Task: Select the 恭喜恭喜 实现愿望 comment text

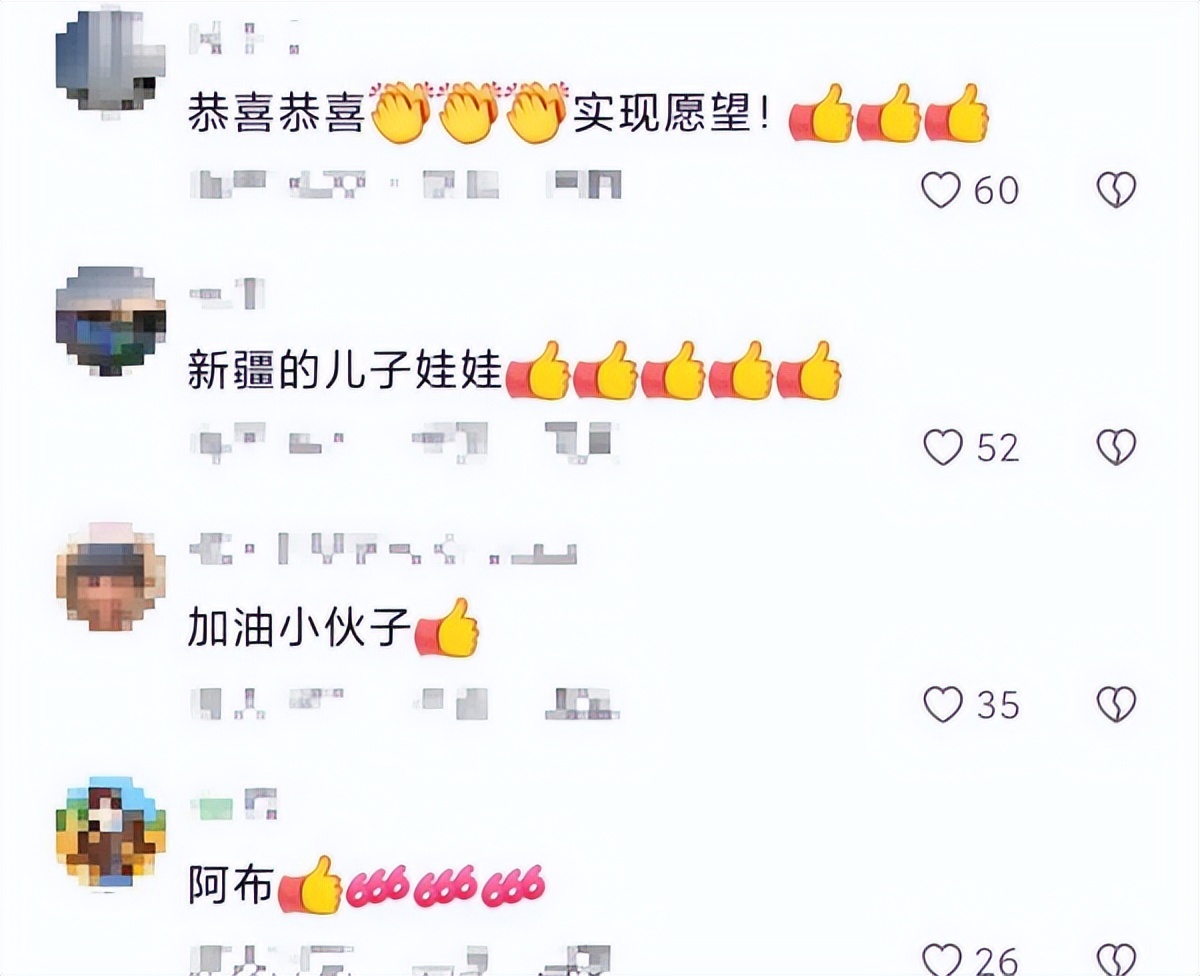Action: [x=588, y=115]
